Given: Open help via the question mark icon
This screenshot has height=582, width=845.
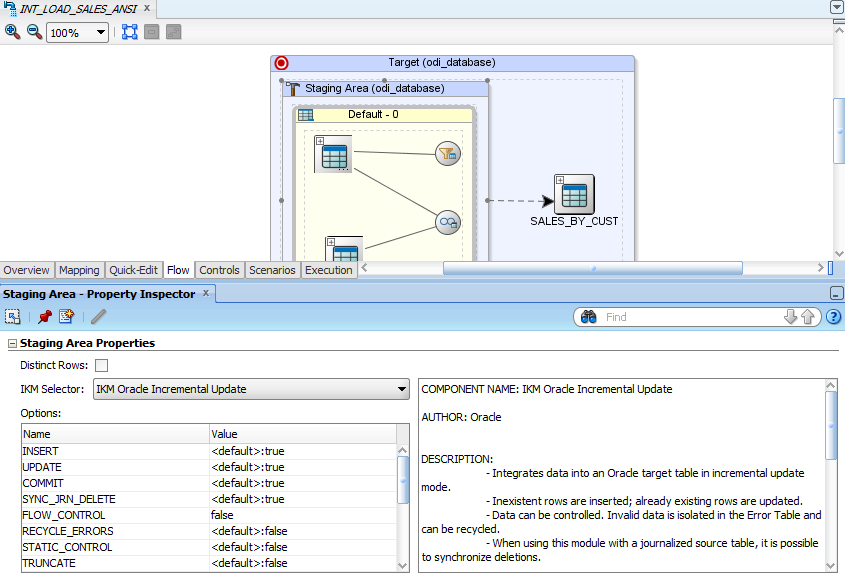Looking at the screenshot, I should (x=834, y=317).
